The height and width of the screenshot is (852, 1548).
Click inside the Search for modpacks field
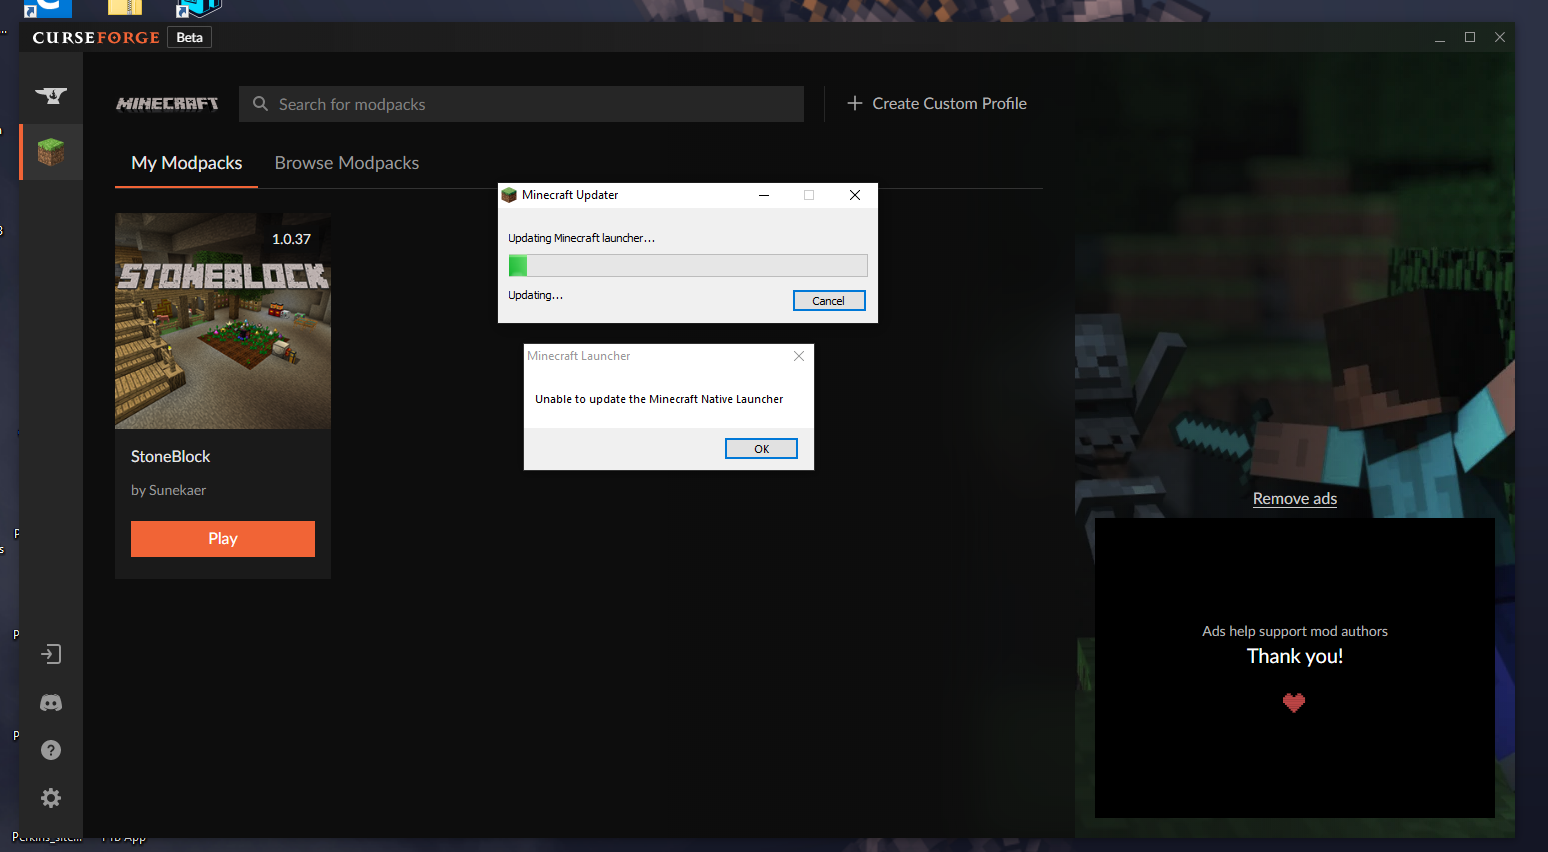[521, 104]
